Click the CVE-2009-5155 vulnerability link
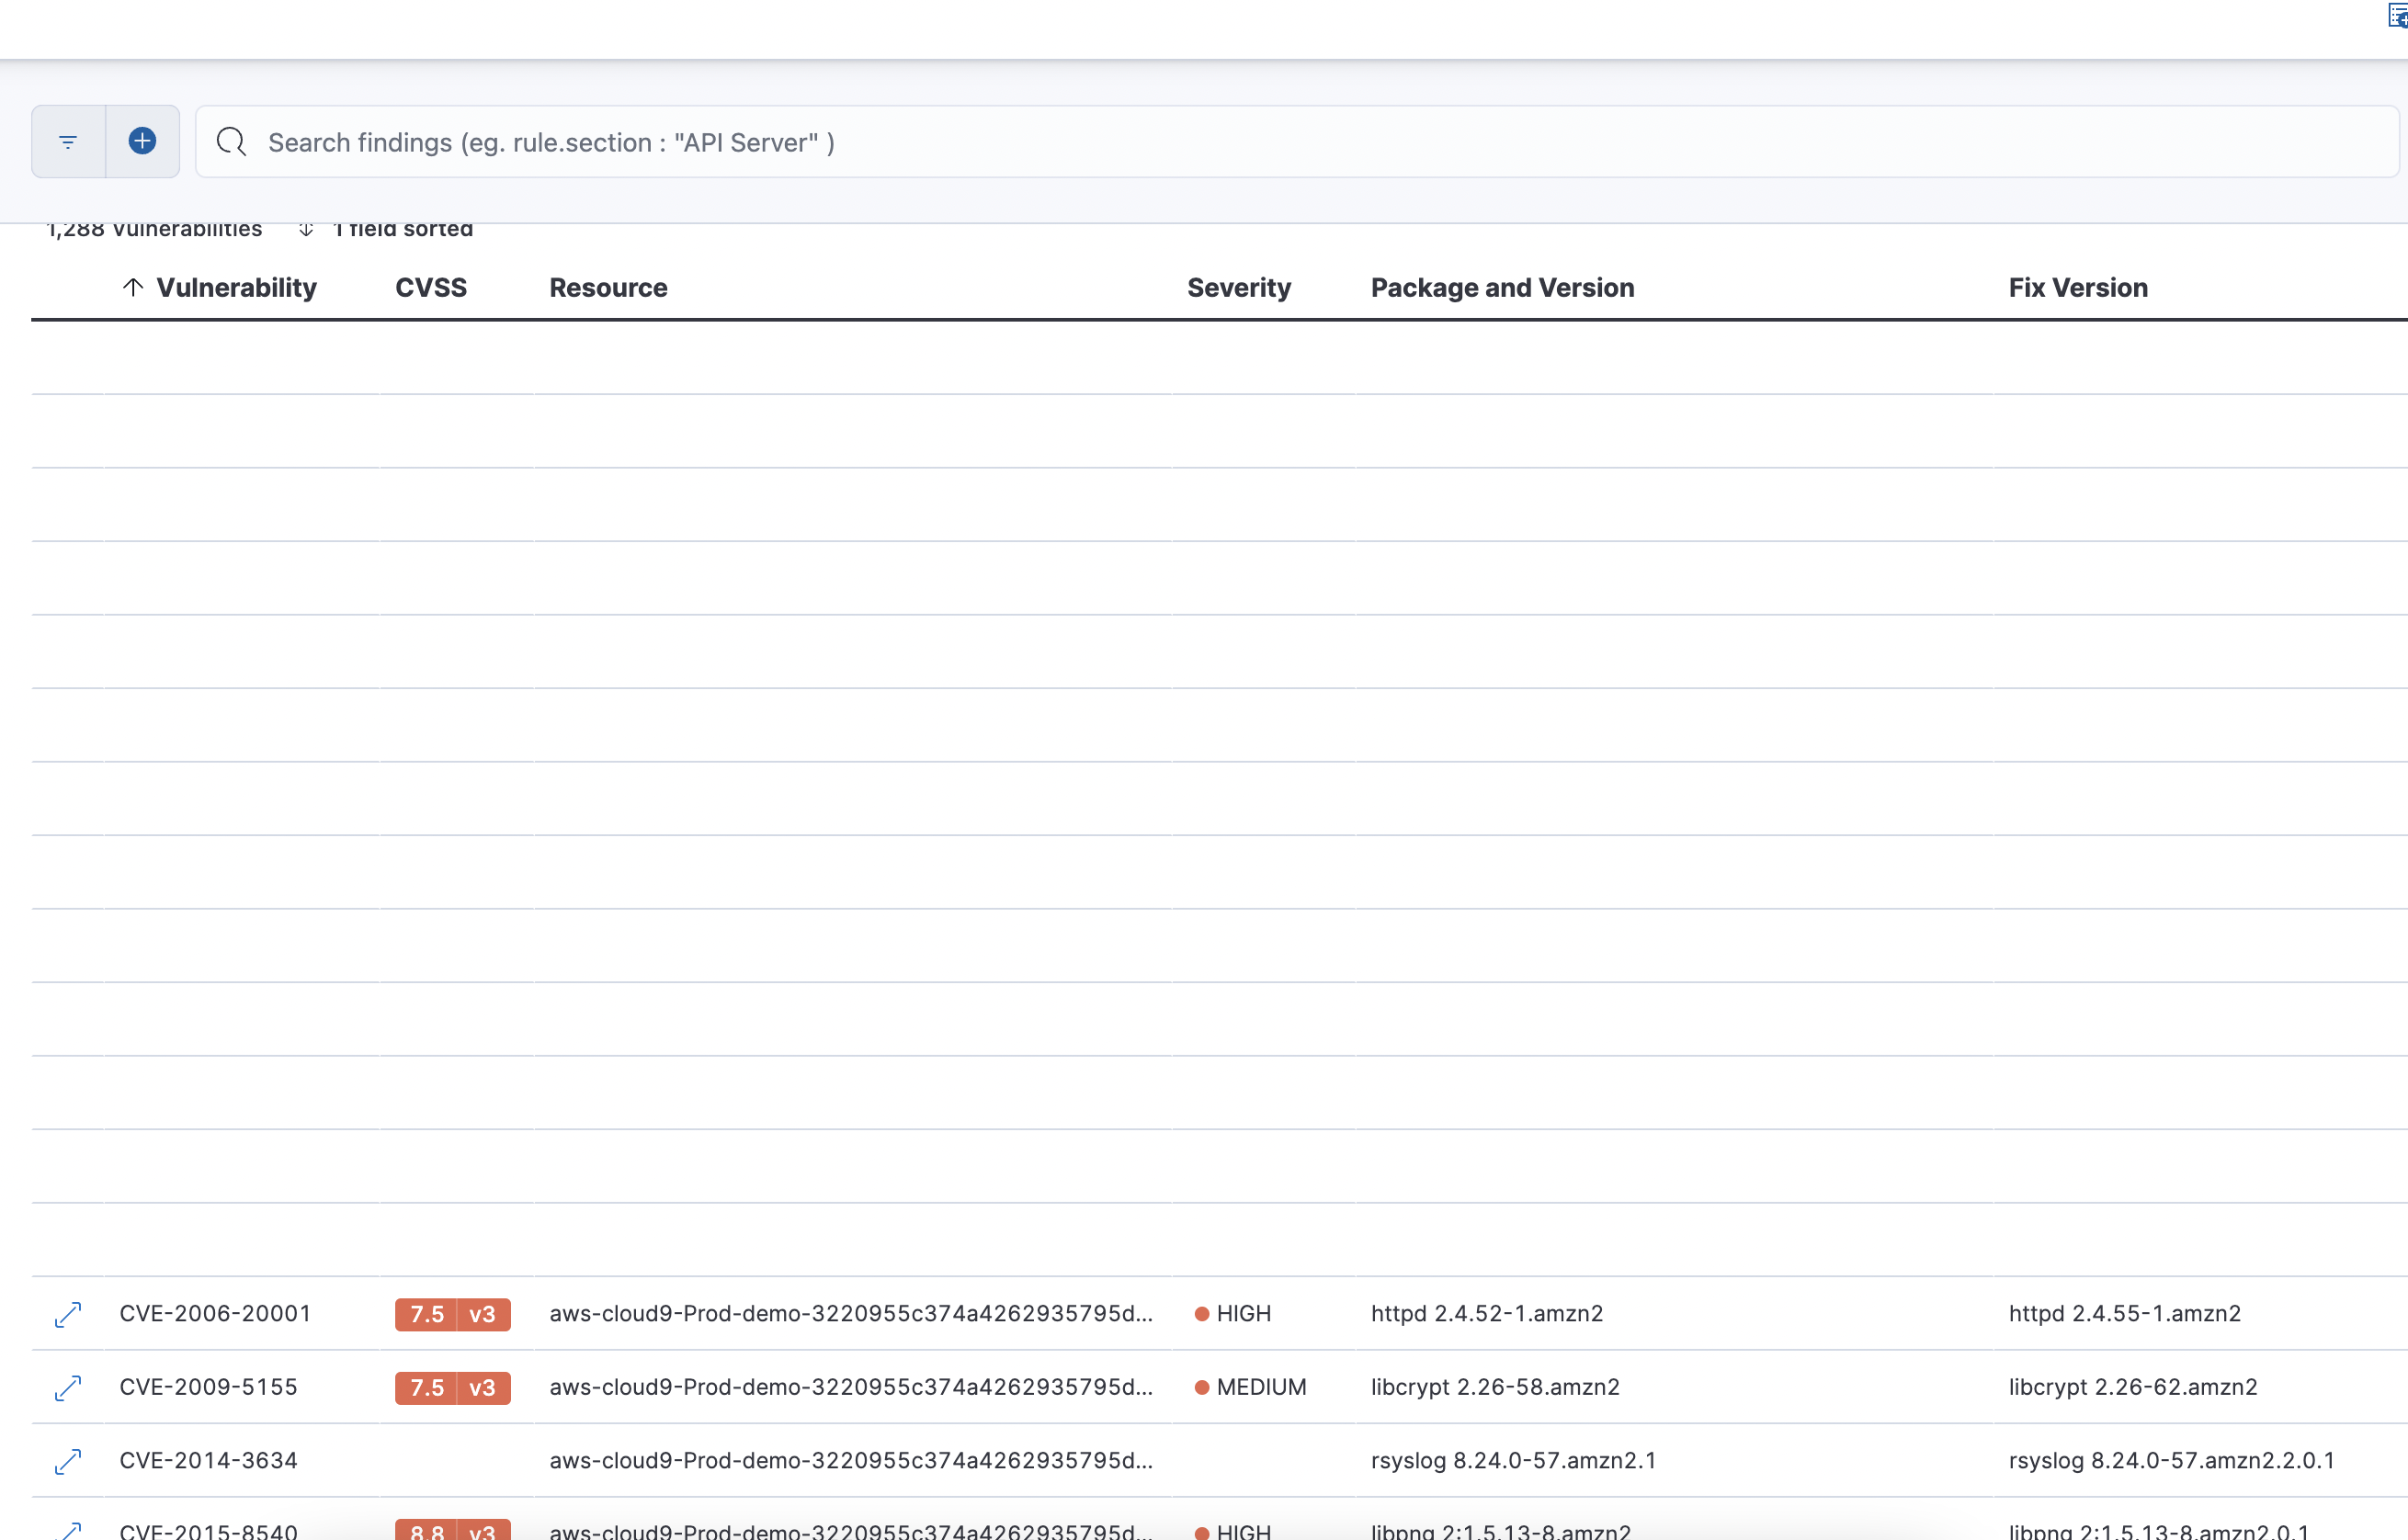The height and width of the screenshot is (1540, 2408). point(208,1388)
